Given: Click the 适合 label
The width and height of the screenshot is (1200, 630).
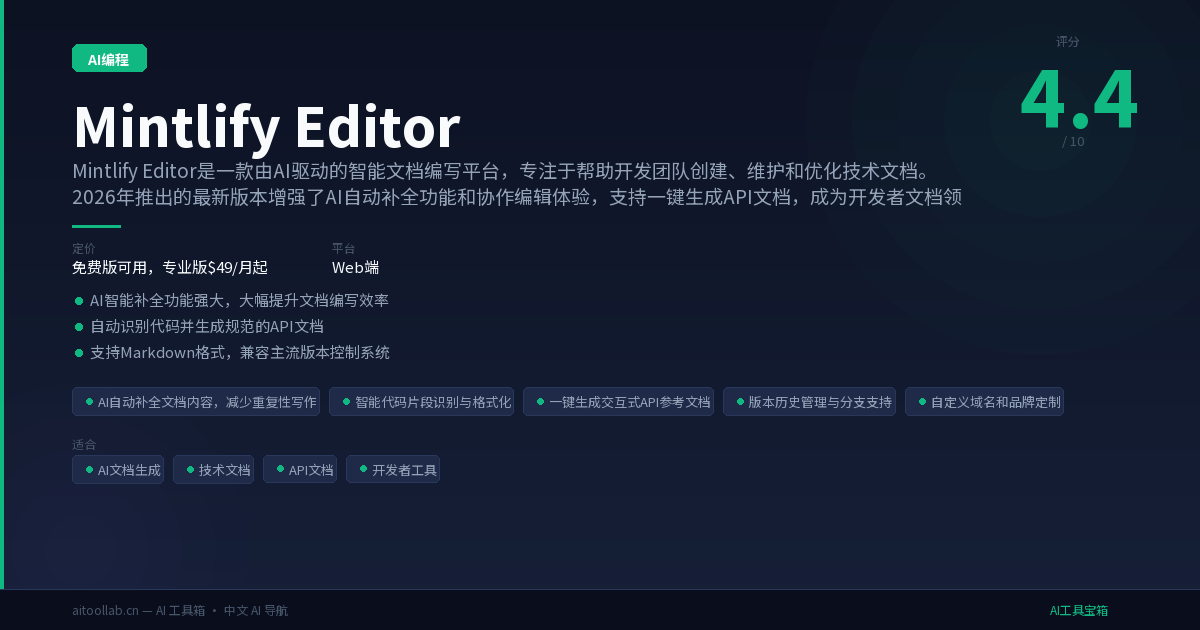Looking at the screenshot, I should click(84, 444).
